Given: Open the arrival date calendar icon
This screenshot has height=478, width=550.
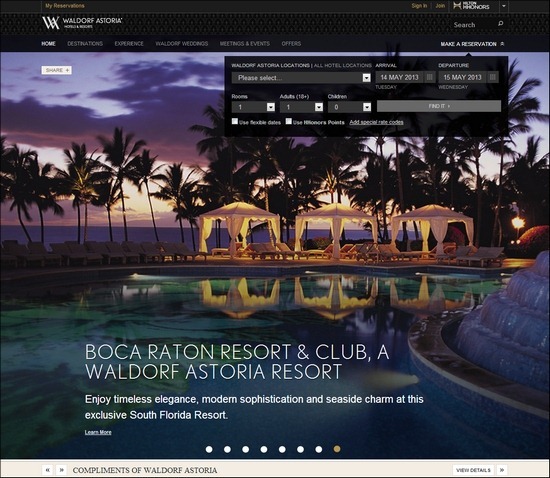Looking at the screenshot, I should click(429, 77).
